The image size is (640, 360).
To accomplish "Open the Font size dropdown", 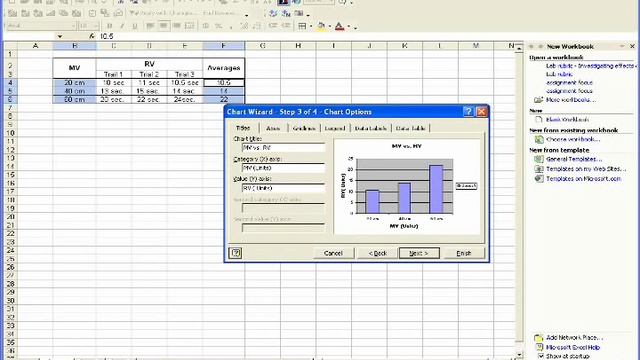I will (x=96, y=26).
